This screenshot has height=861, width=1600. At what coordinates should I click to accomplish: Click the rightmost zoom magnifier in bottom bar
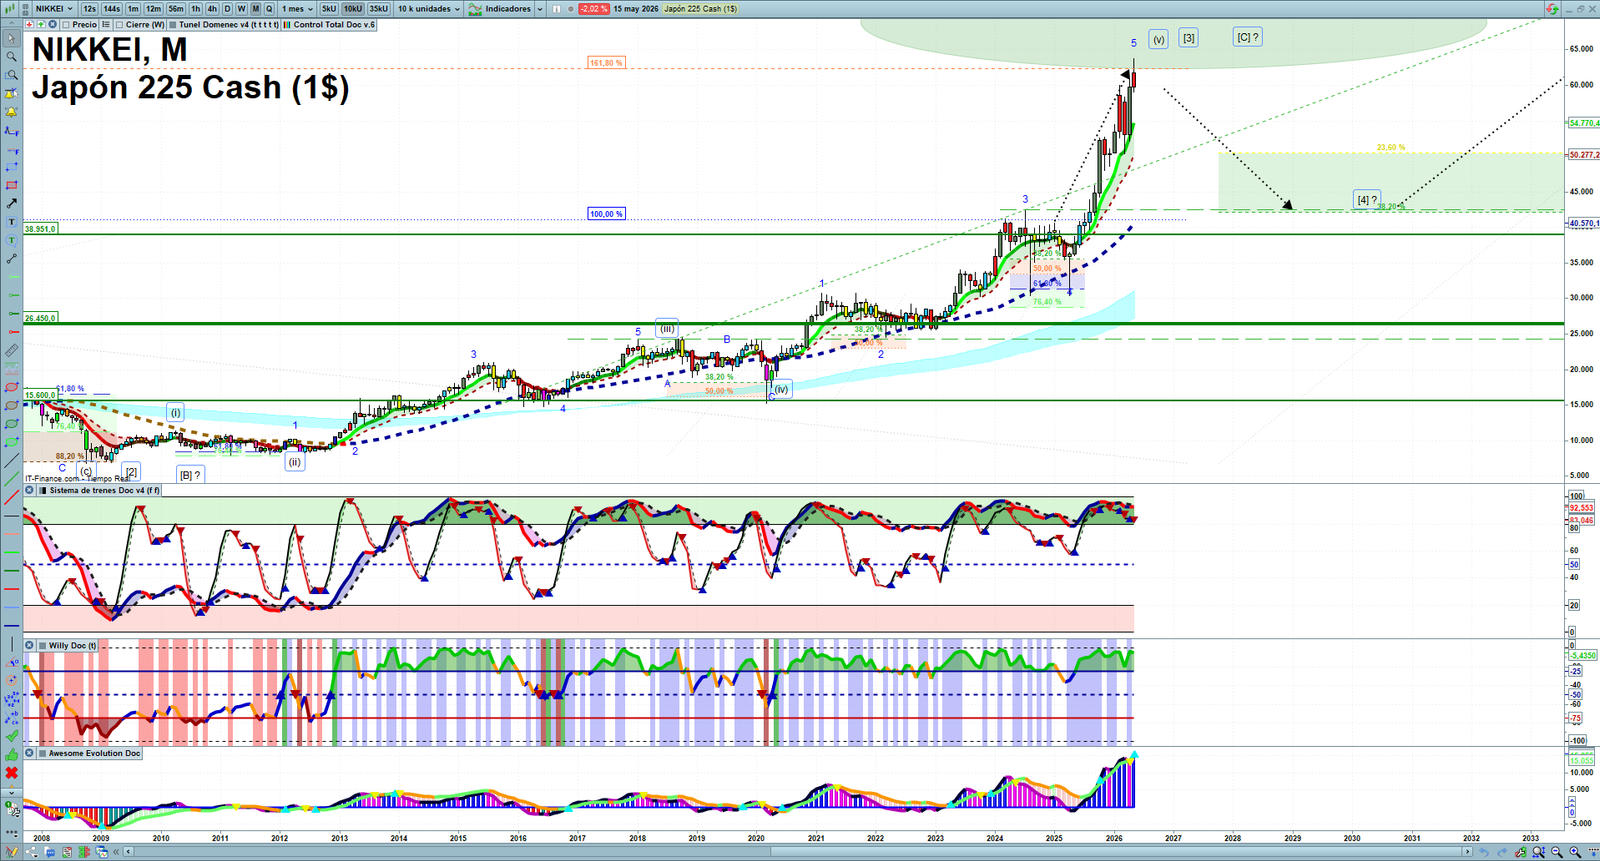coord(1575,852)
